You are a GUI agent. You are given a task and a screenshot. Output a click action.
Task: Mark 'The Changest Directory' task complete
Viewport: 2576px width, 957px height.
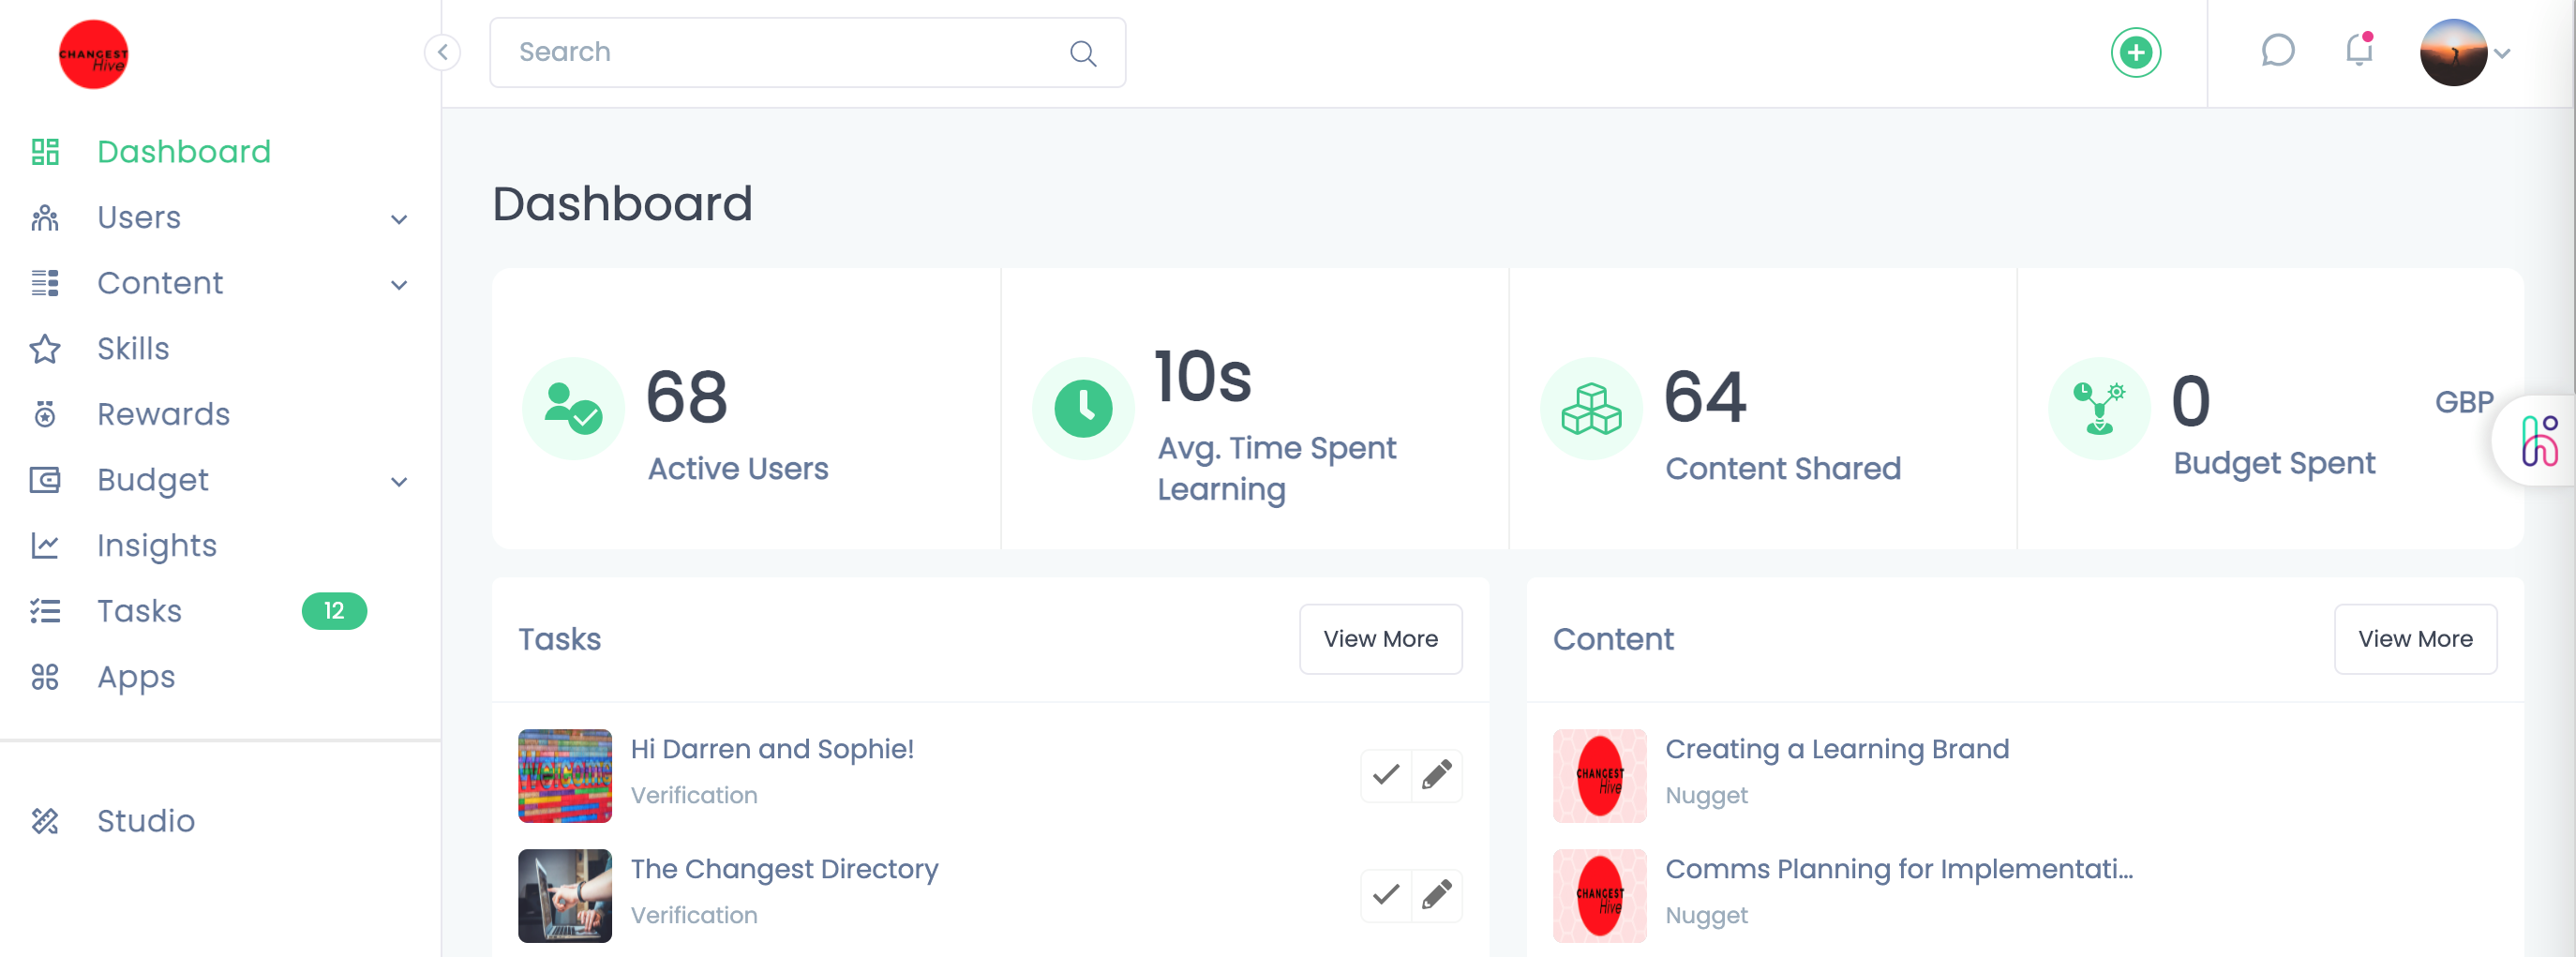click(1384, 895)
